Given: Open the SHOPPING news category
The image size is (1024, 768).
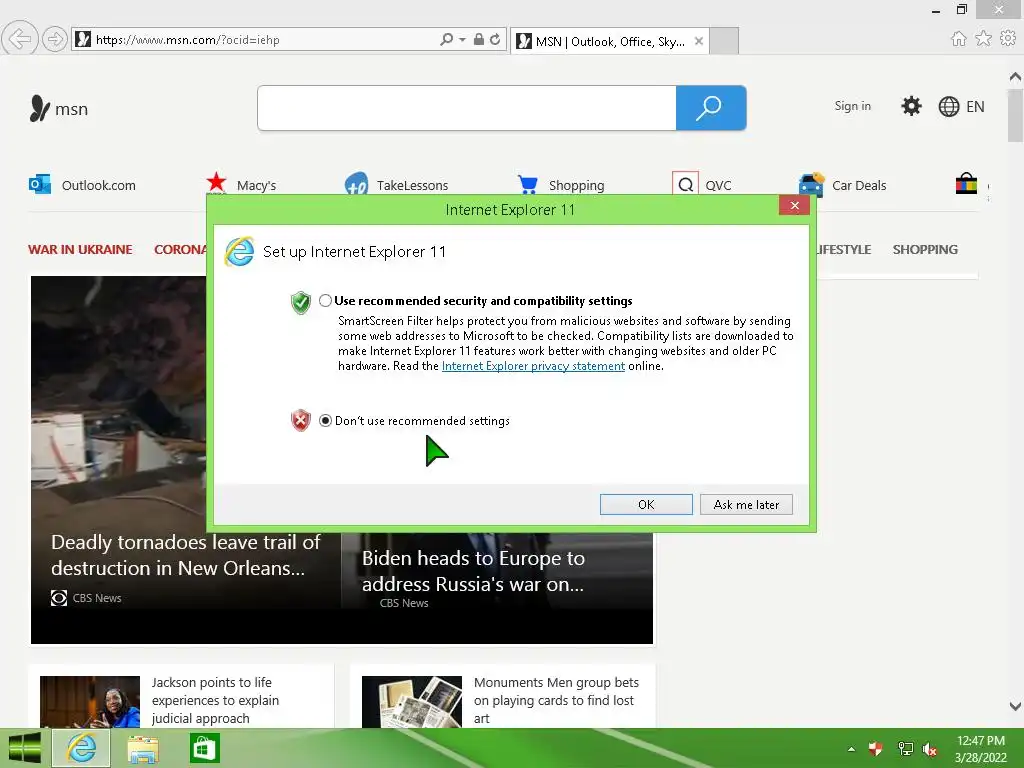Looking at the screenshot, I should coord(925,249).
